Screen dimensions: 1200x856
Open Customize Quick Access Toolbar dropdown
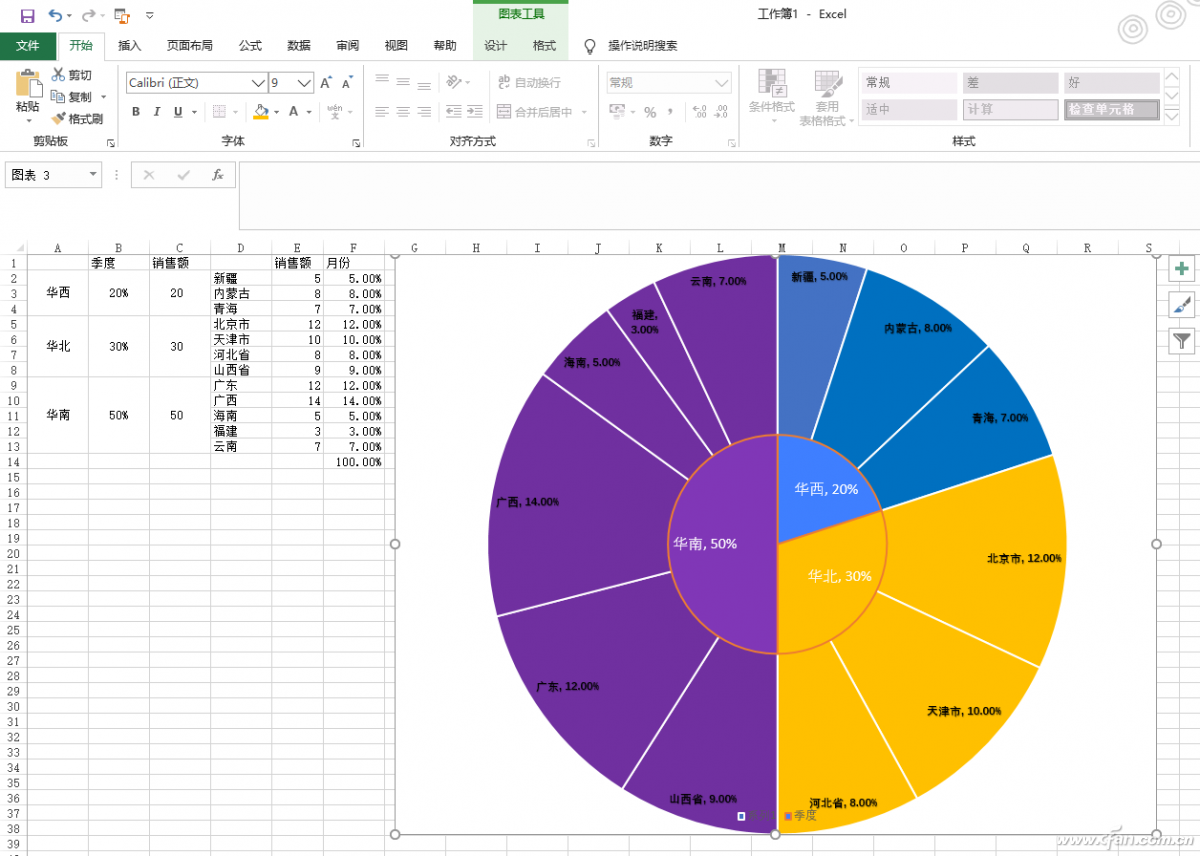(x=150, y=15)
